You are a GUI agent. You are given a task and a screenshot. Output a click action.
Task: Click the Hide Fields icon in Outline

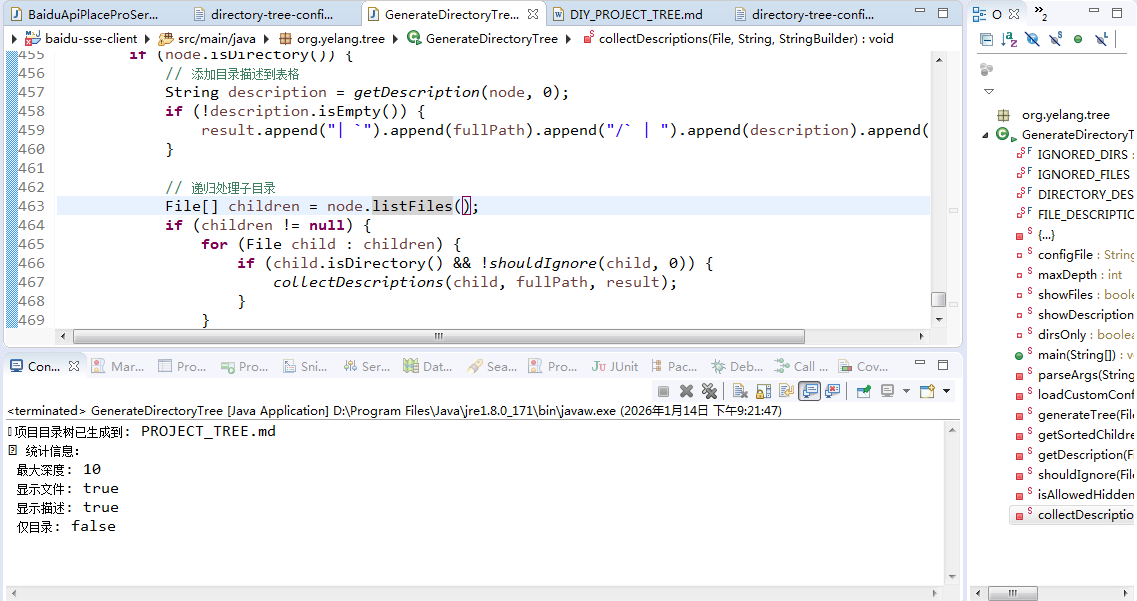[1032, 39]
